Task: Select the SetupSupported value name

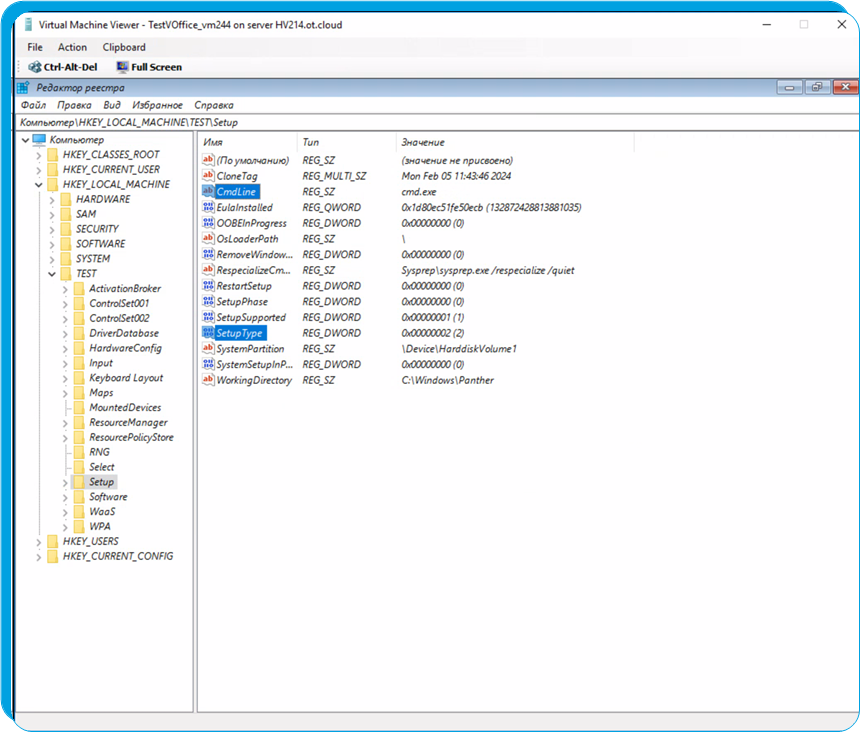Action: click(x=251, y=317)
